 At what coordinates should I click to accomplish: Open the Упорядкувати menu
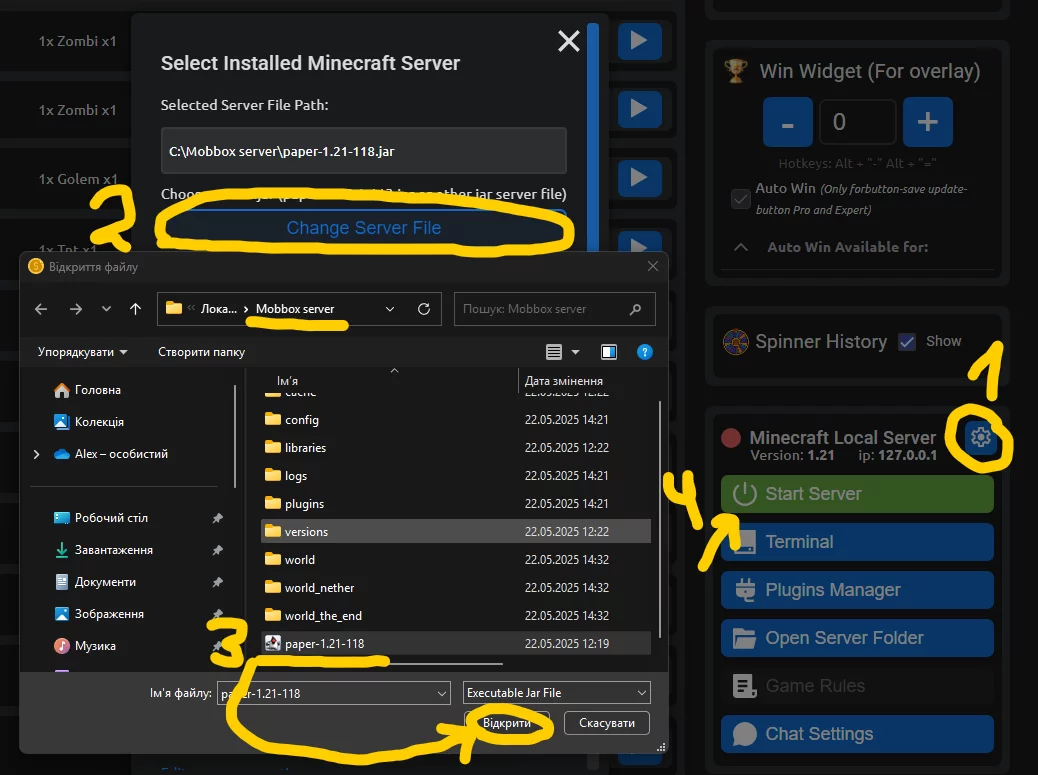coord(82,352)
